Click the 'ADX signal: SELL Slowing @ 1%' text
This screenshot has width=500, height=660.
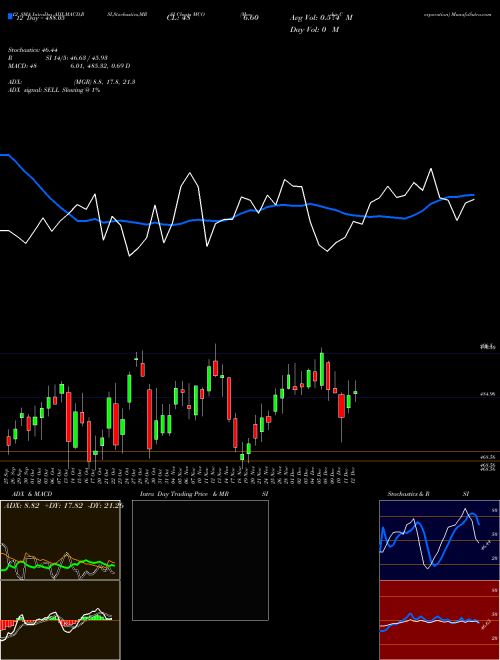(54, 90)
